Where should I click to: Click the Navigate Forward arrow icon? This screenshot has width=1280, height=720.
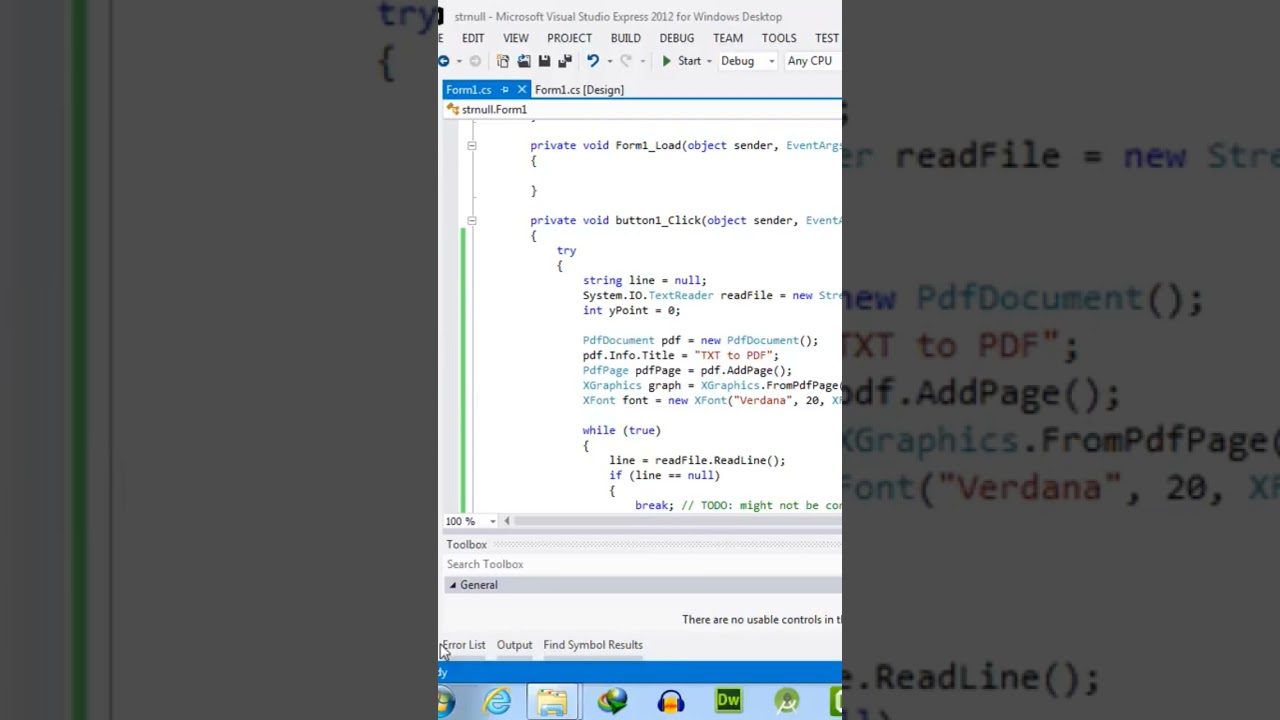tap(475, 61)
